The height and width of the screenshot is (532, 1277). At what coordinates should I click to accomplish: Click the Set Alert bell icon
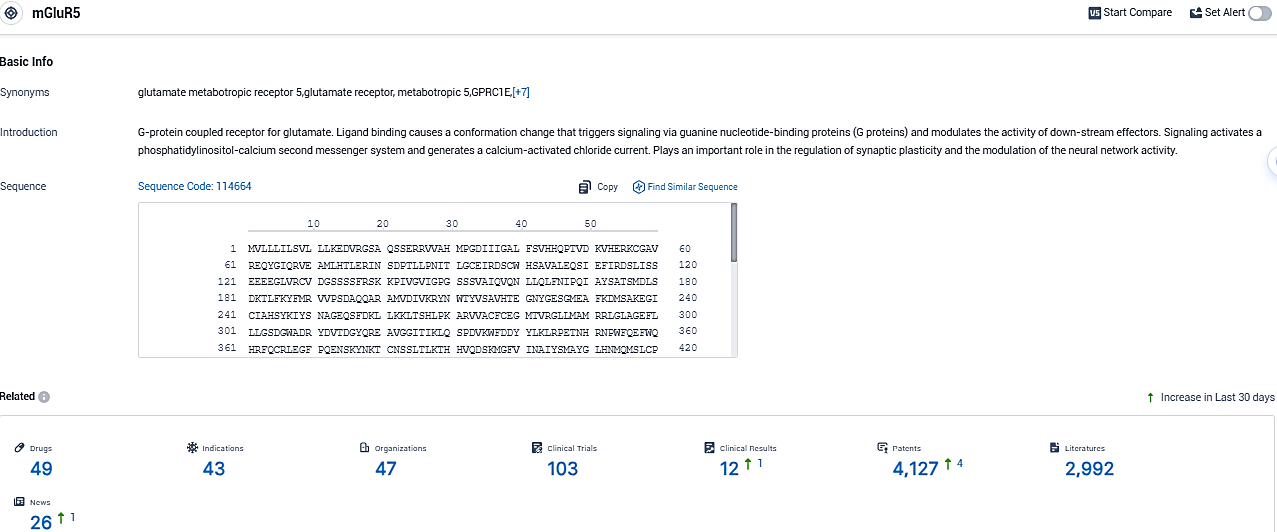click(x=1196, y=13)
